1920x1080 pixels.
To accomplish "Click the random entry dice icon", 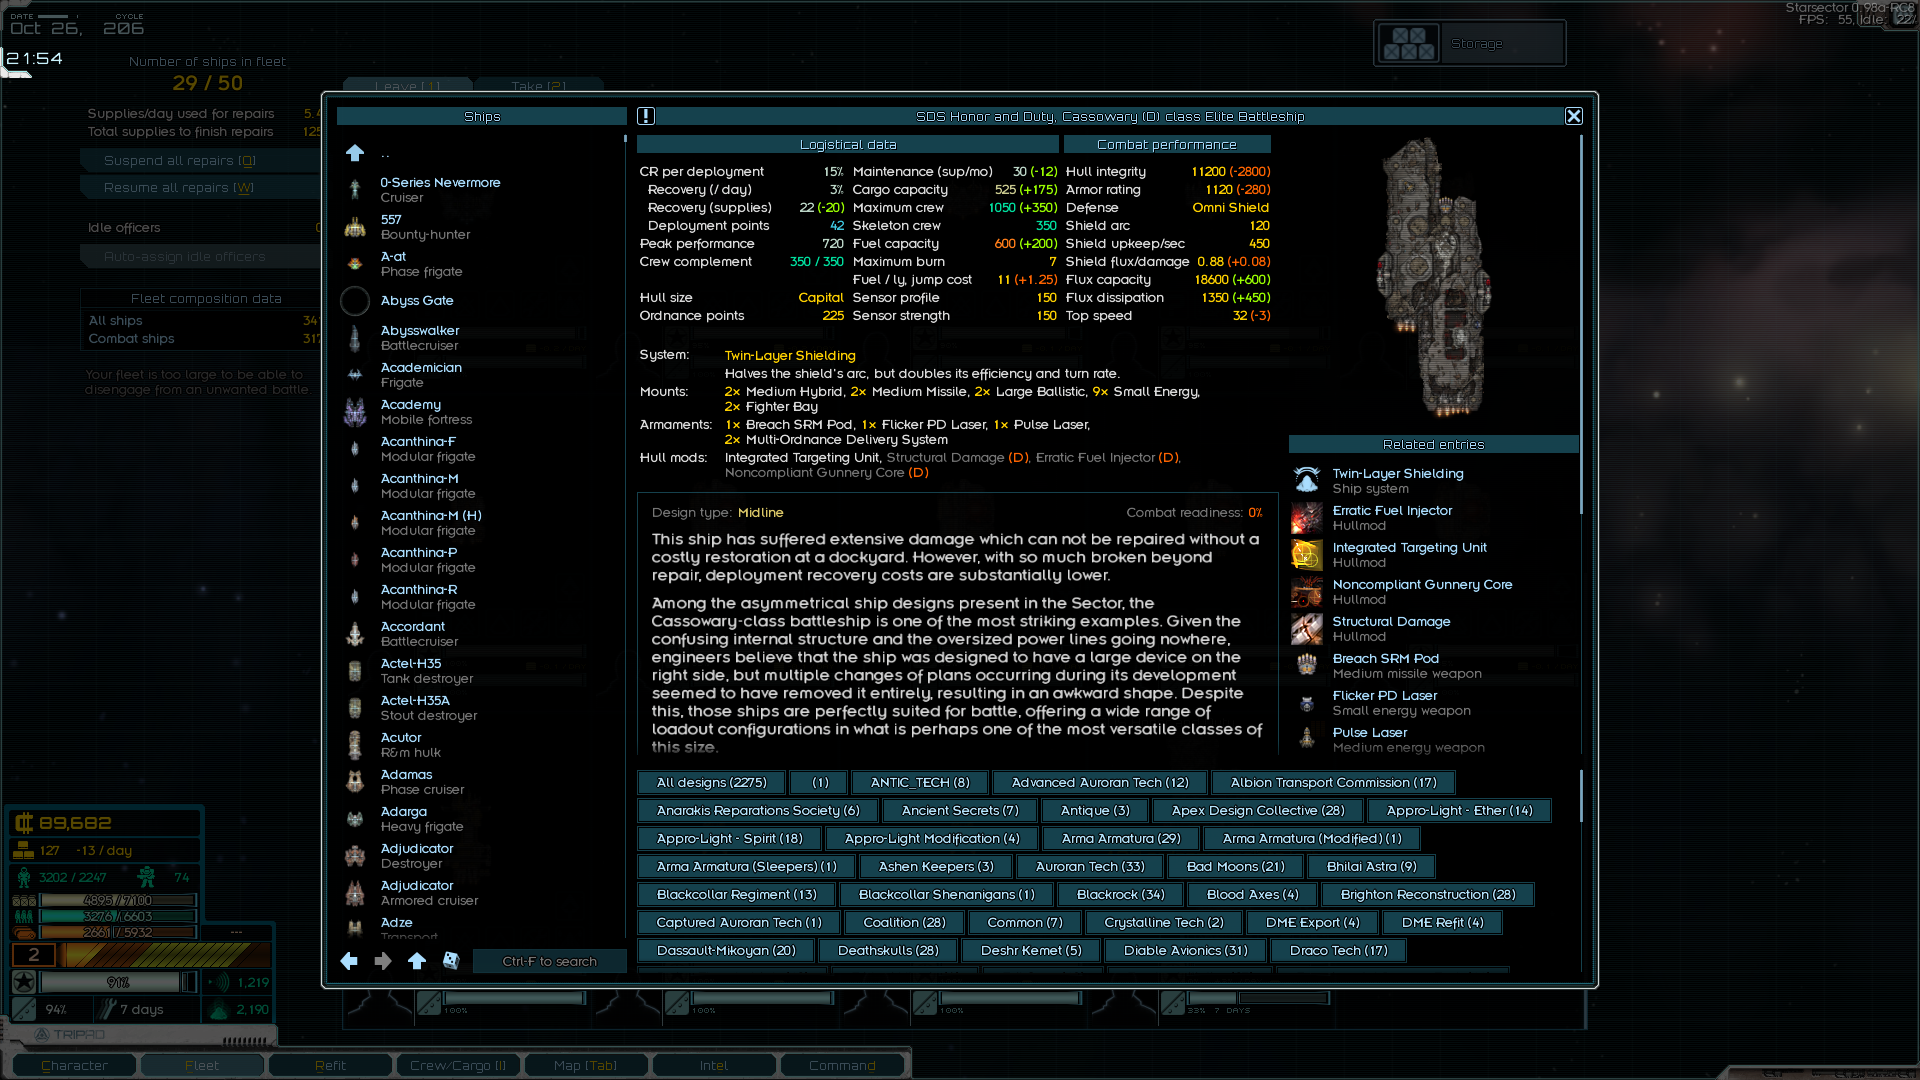I will click(x=451, y=961).
